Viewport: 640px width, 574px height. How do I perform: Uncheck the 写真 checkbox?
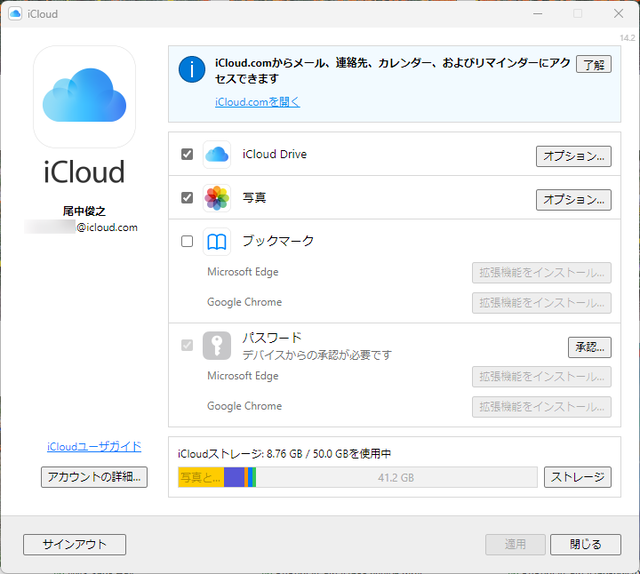(187, 198)
